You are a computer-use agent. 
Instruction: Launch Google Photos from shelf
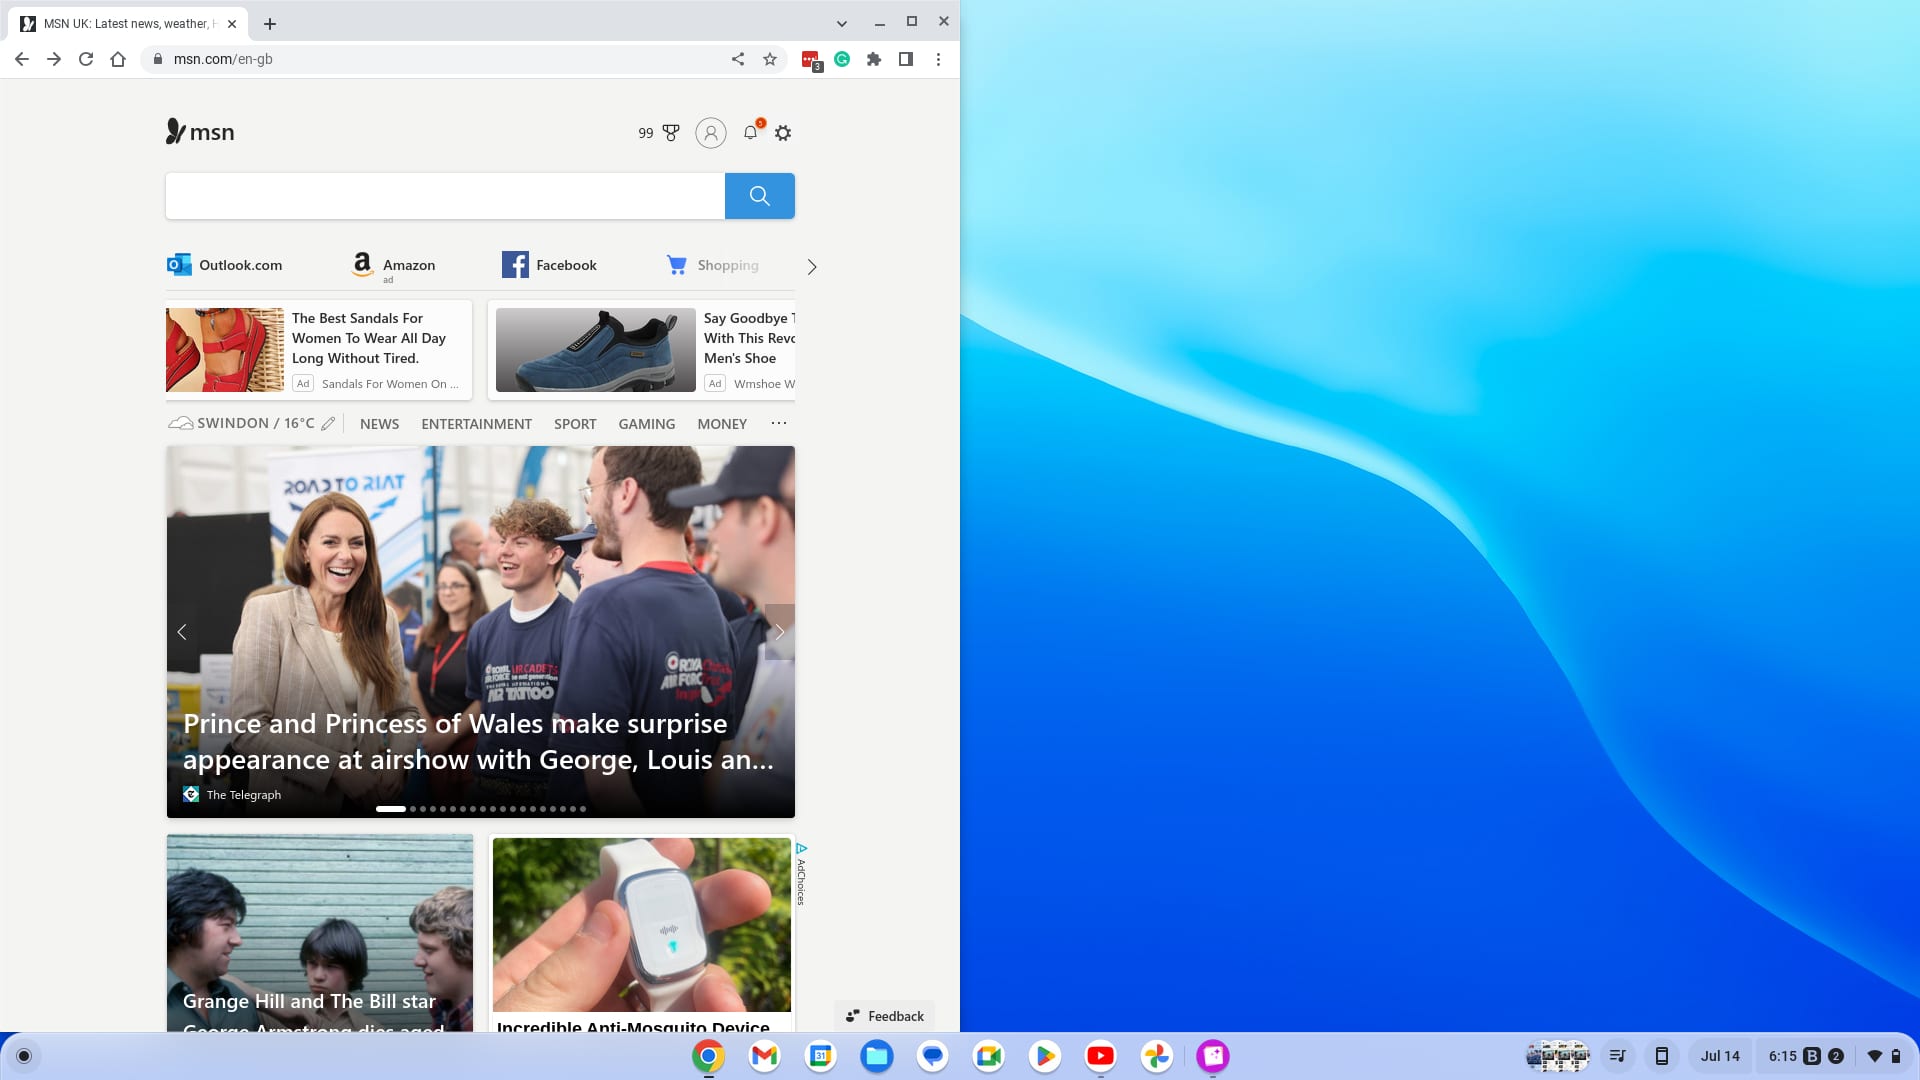[x=1157, y=1056]
